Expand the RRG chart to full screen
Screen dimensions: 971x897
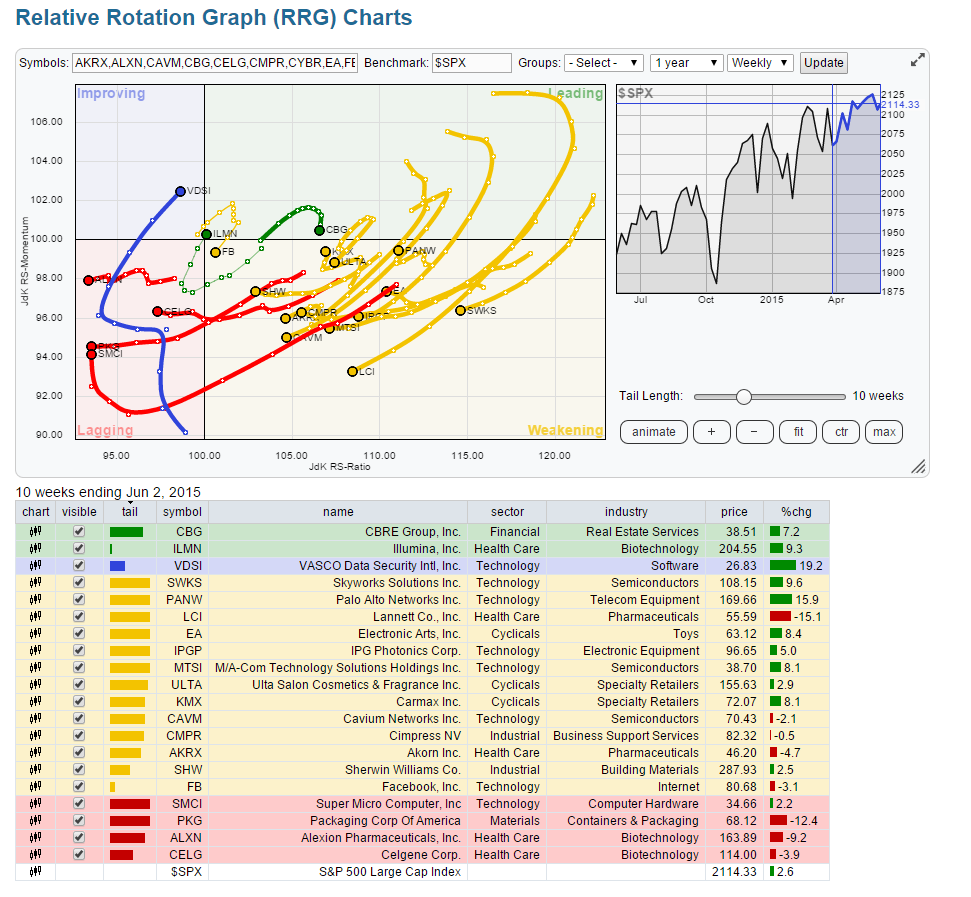pos(917,60)
